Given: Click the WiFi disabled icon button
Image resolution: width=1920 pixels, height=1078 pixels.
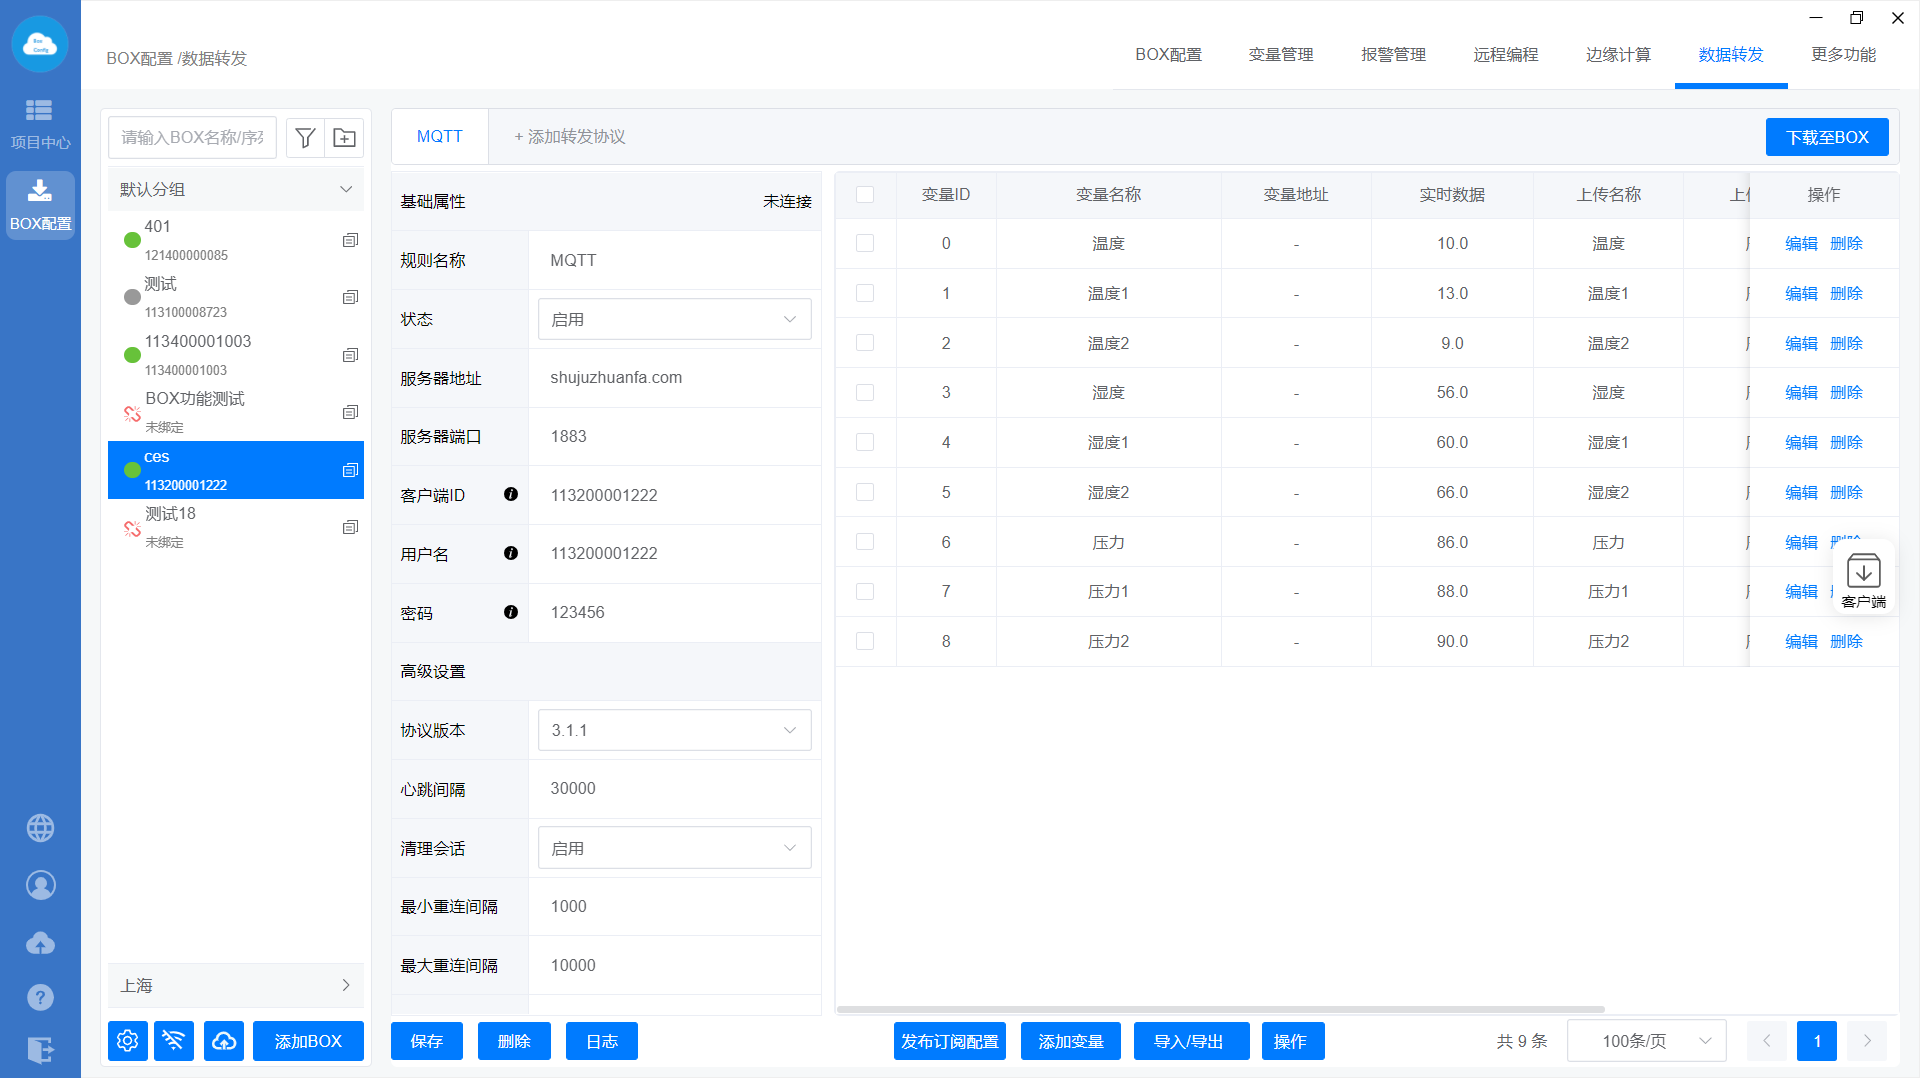Looking at the screenshot, I should click(174, 1041).
